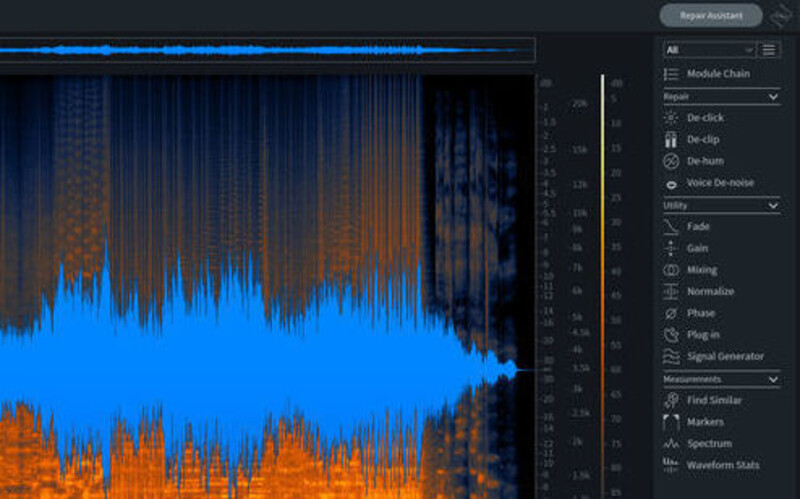Collapse the Repair section
The height and width of the screenshot is (499, 800).
click(773, 96)
